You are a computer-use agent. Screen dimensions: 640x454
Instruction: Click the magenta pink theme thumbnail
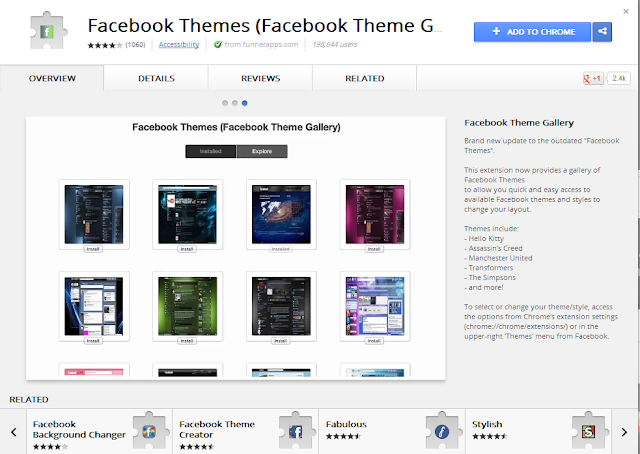(x=375, y=214)
